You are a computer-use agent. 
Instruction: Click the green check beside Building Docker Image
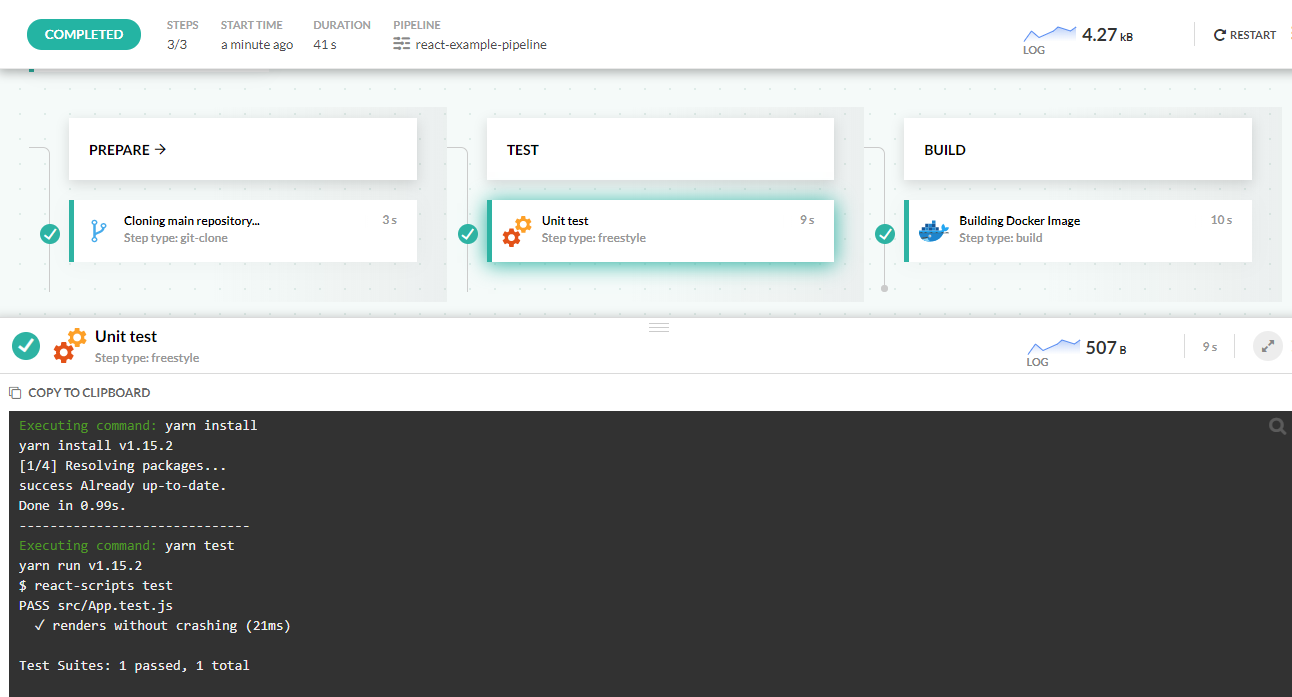pos(885,234)
